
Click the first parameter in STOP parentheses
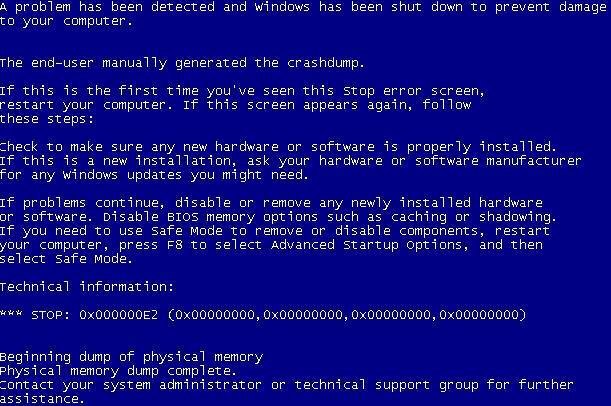pyautogui.click(x=215, y=314)
